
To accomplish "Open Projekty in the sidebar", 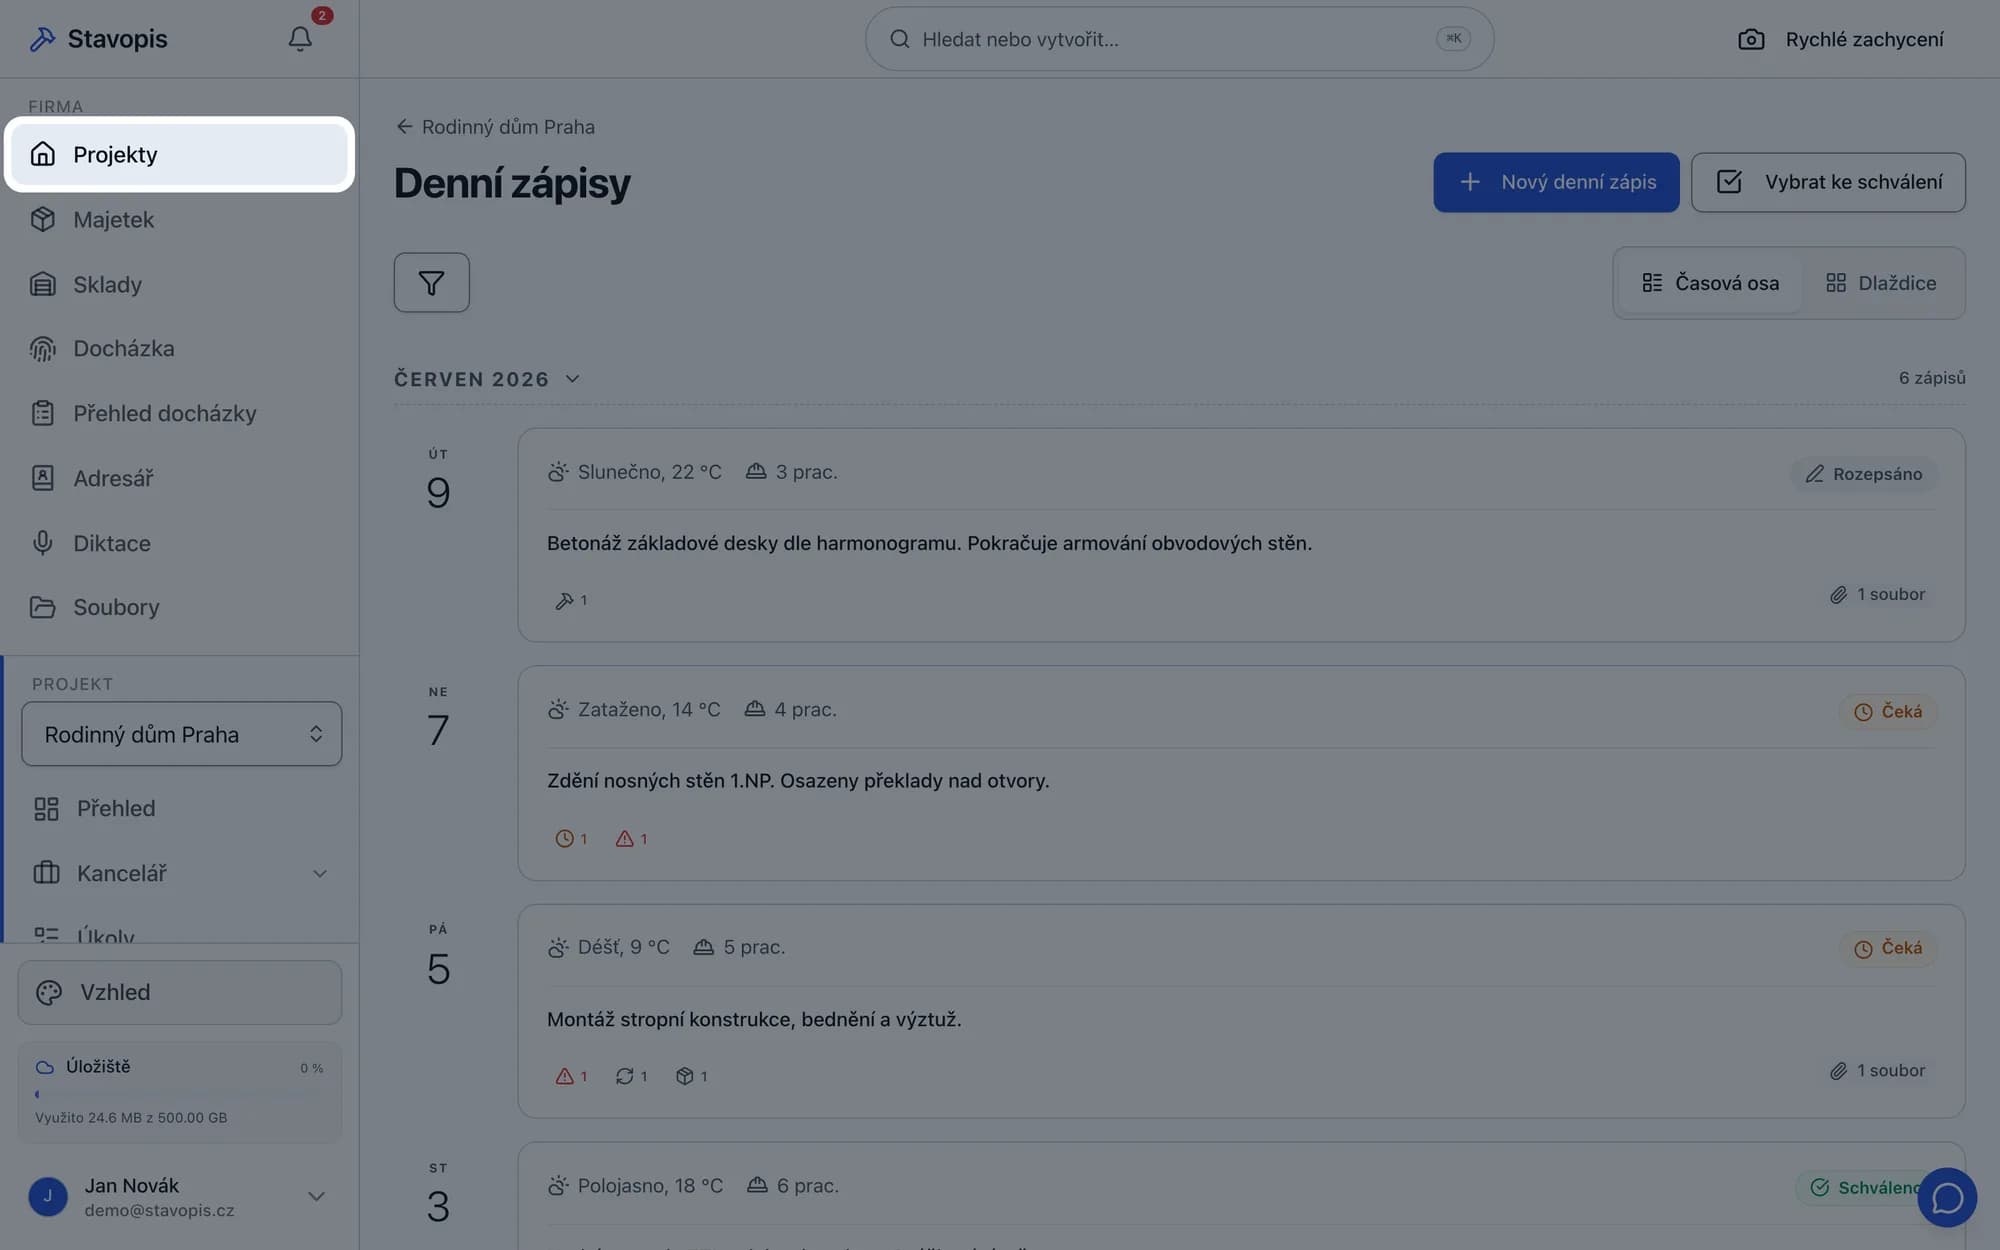I will click(180, 154).
